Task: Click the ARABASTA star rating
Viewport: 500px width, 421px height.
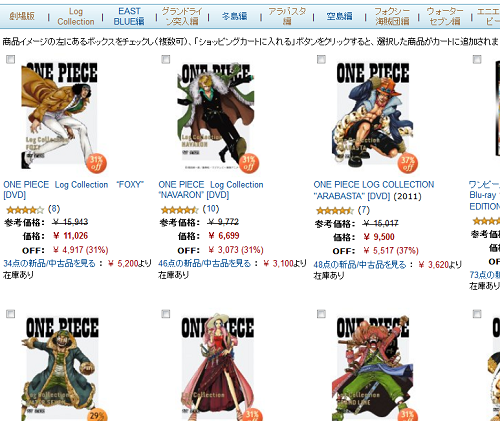Action: click(335, 211)
